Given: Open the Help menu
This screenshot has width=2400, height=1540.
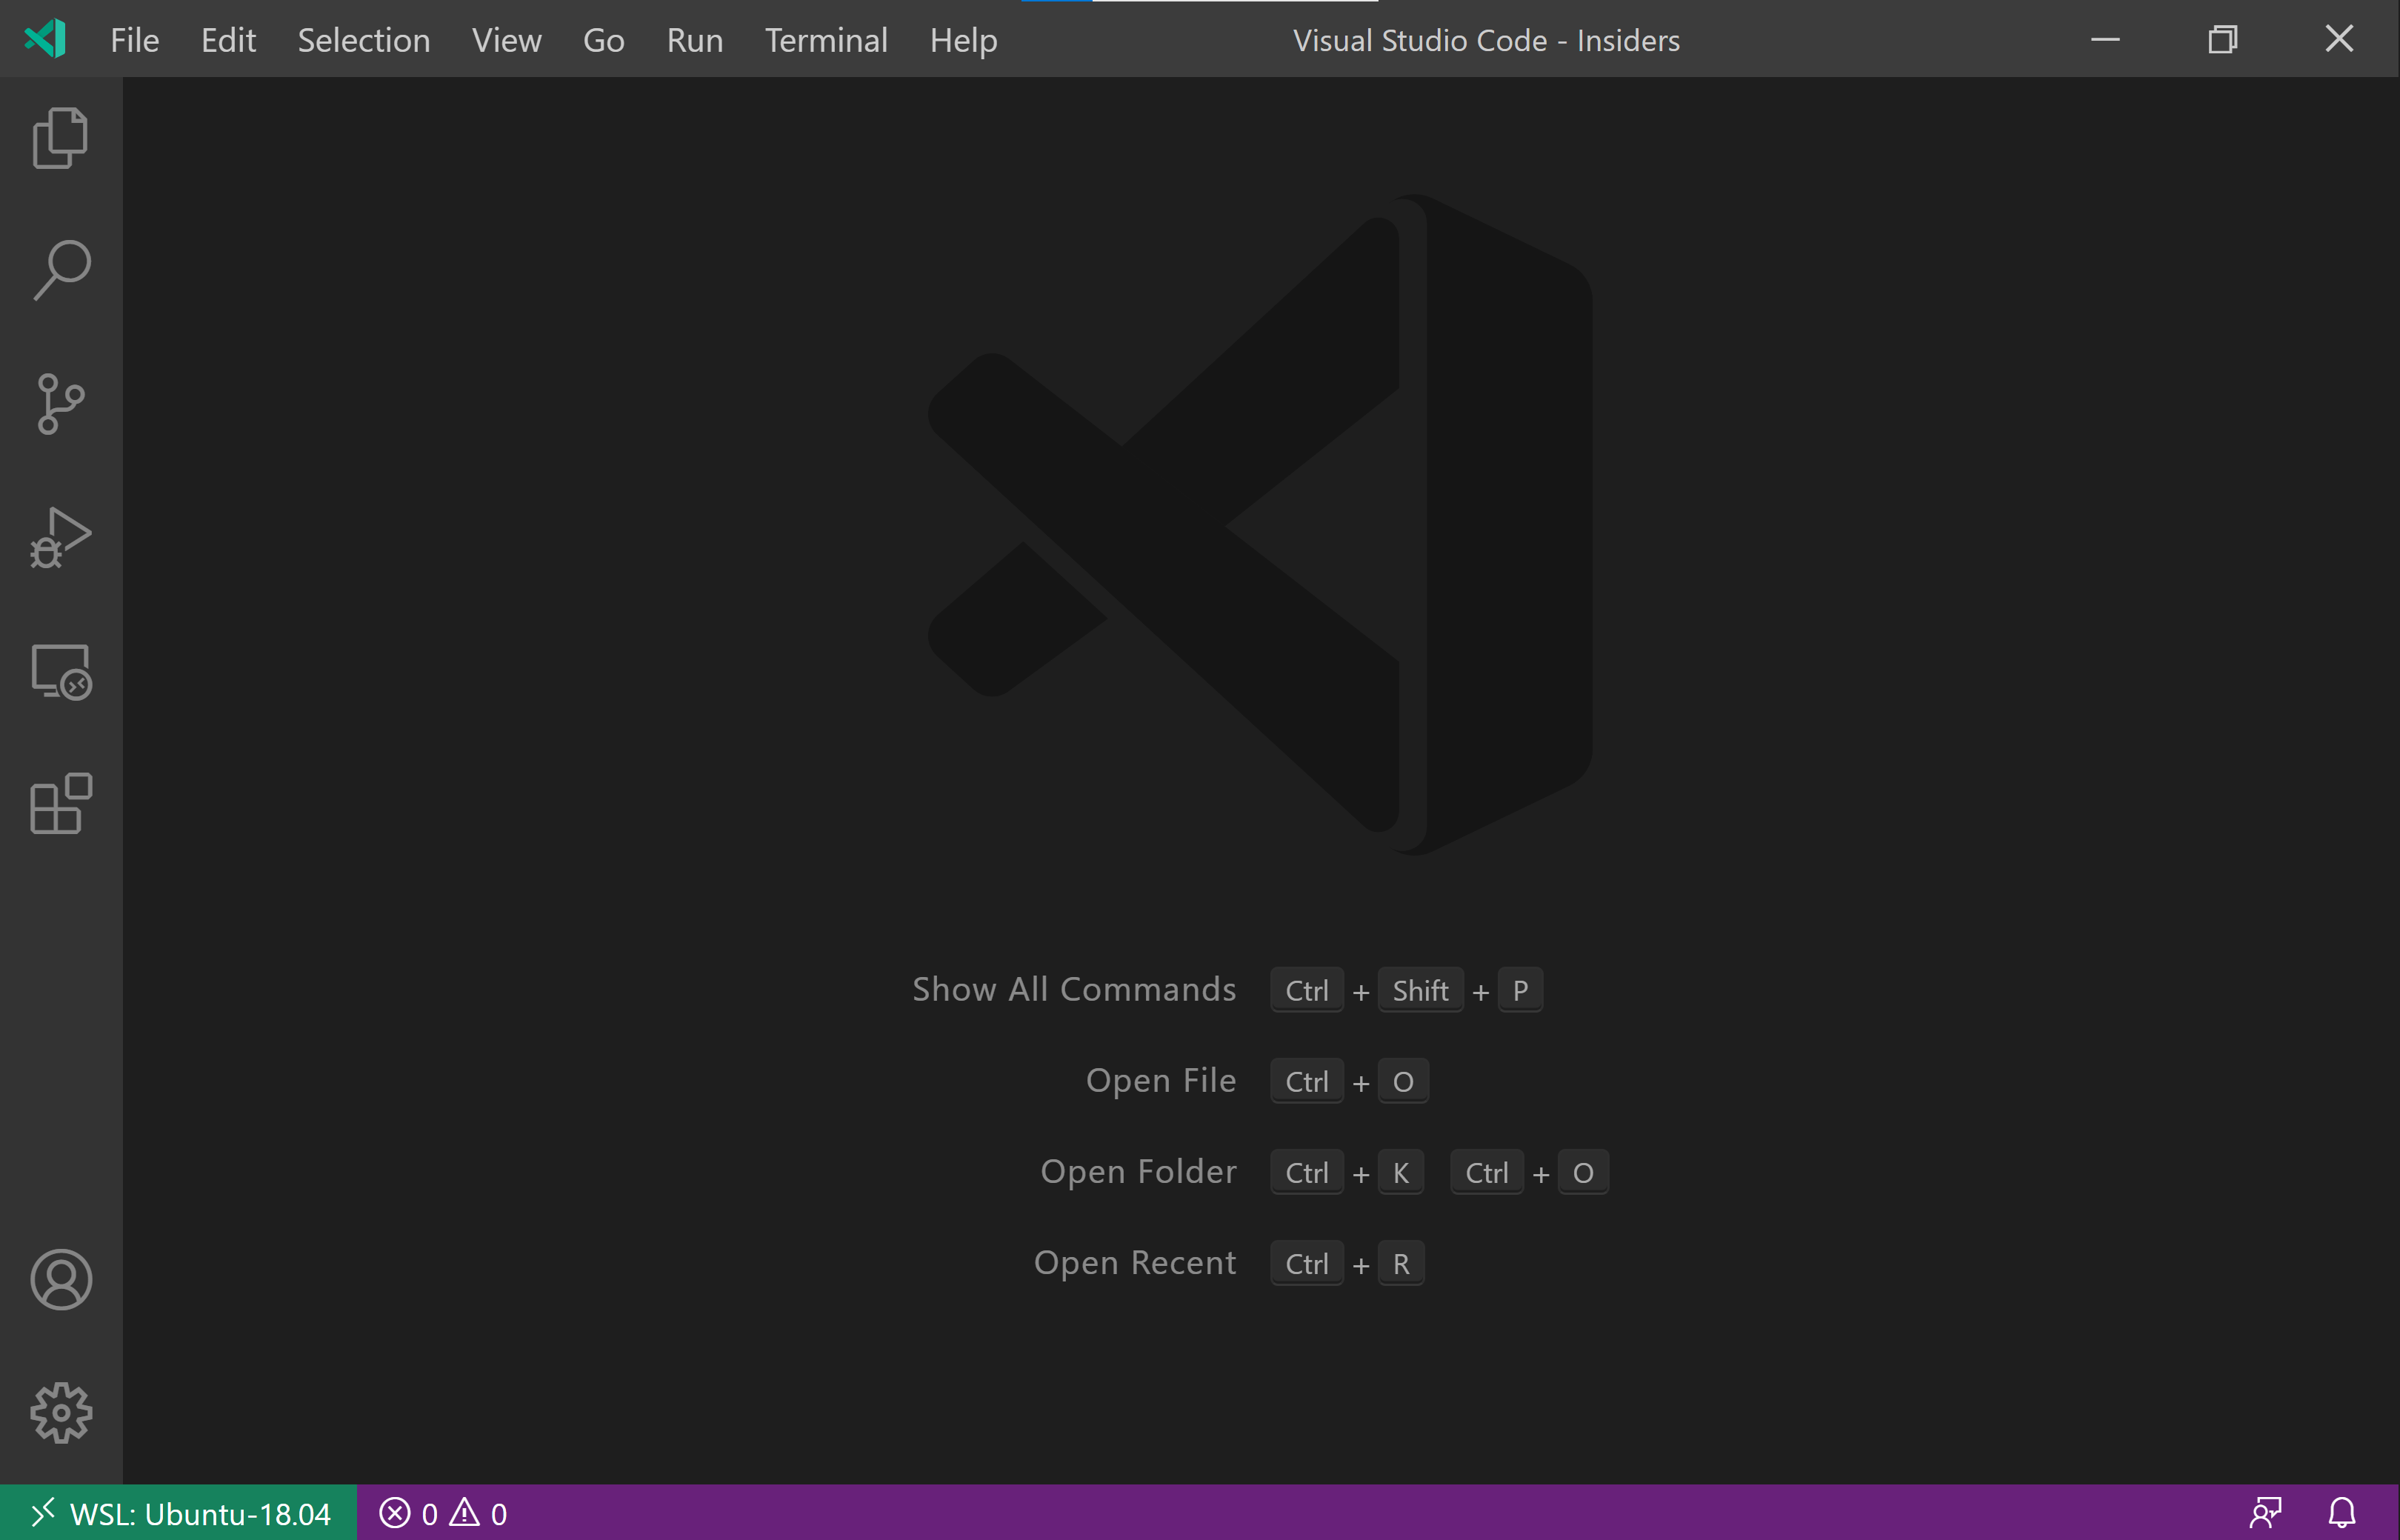Looking at the screenshot, I should [x=962, y=40].
